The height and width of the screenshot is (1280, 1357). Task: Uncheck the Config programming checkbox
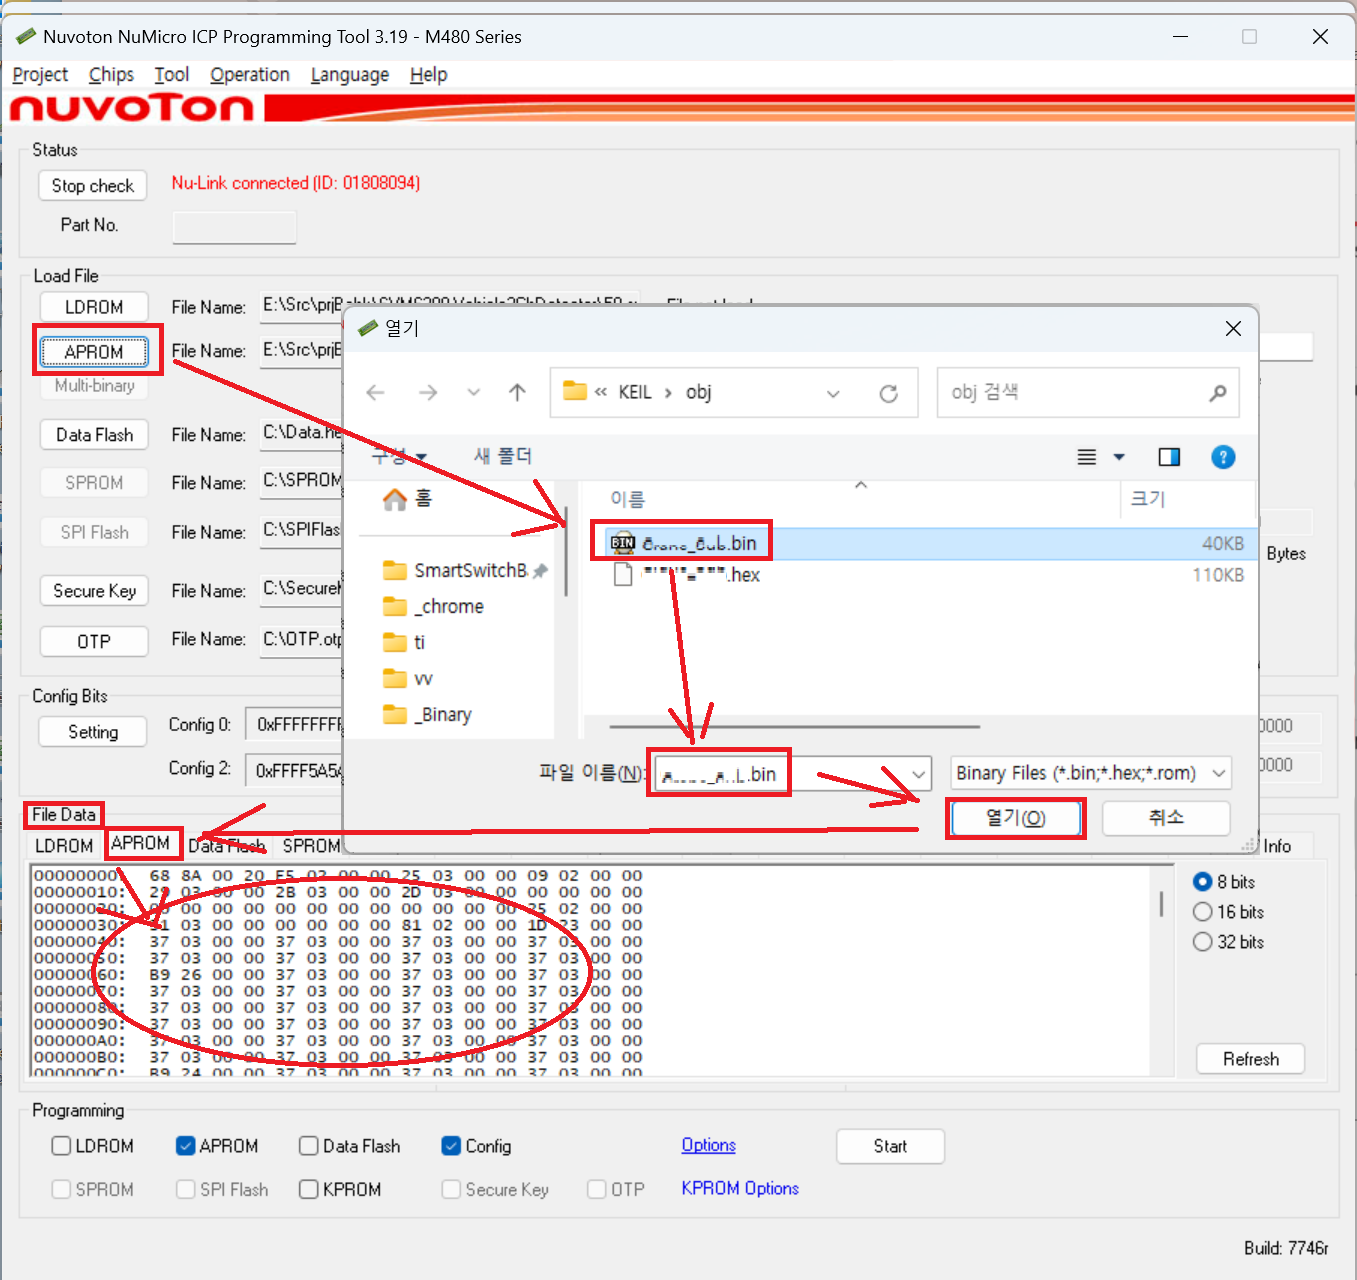[451, 1146]
